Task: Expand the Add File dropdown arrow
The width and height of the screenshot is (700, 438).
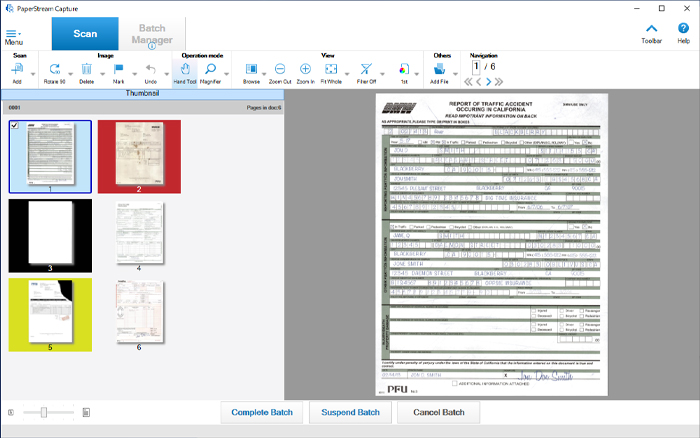Action: tap(455, 74)
